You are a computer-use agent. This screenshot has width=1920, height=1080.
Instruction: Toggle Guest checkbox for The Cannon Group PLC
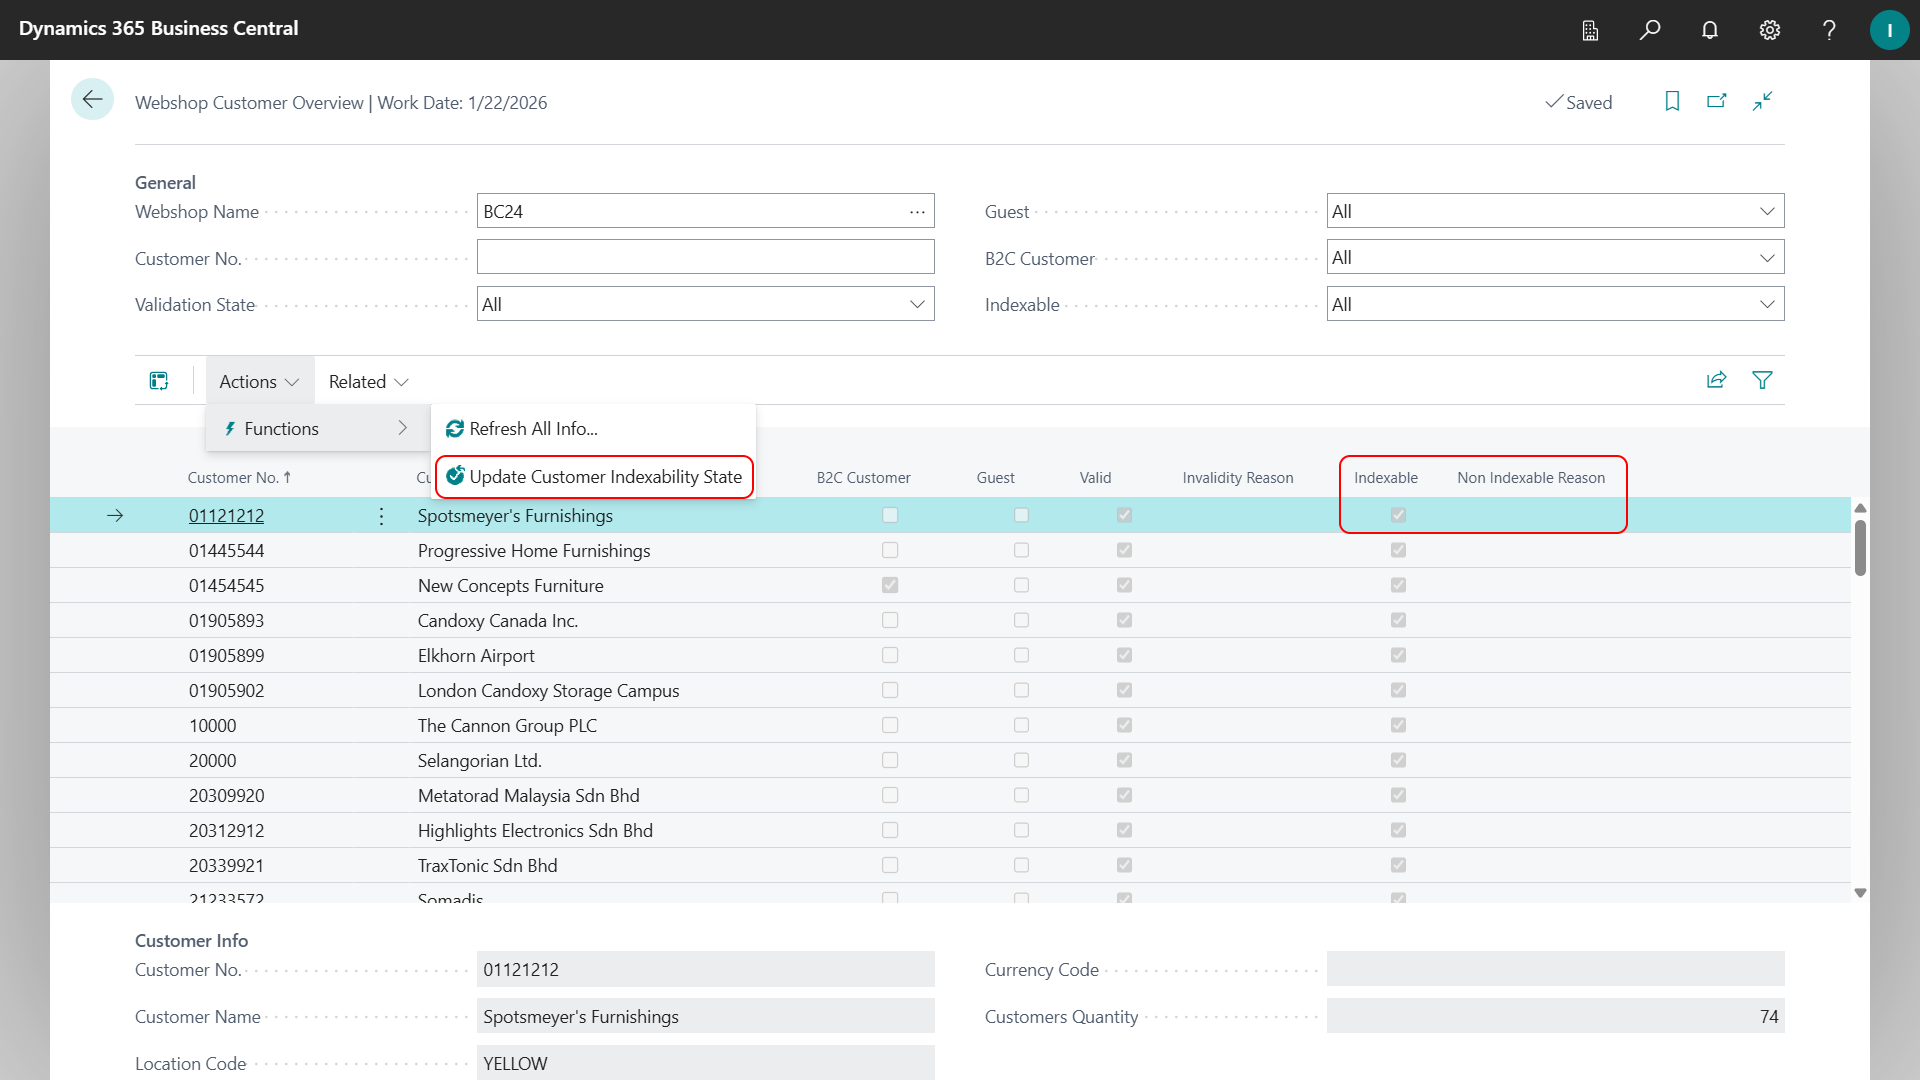coord(1021,726)
